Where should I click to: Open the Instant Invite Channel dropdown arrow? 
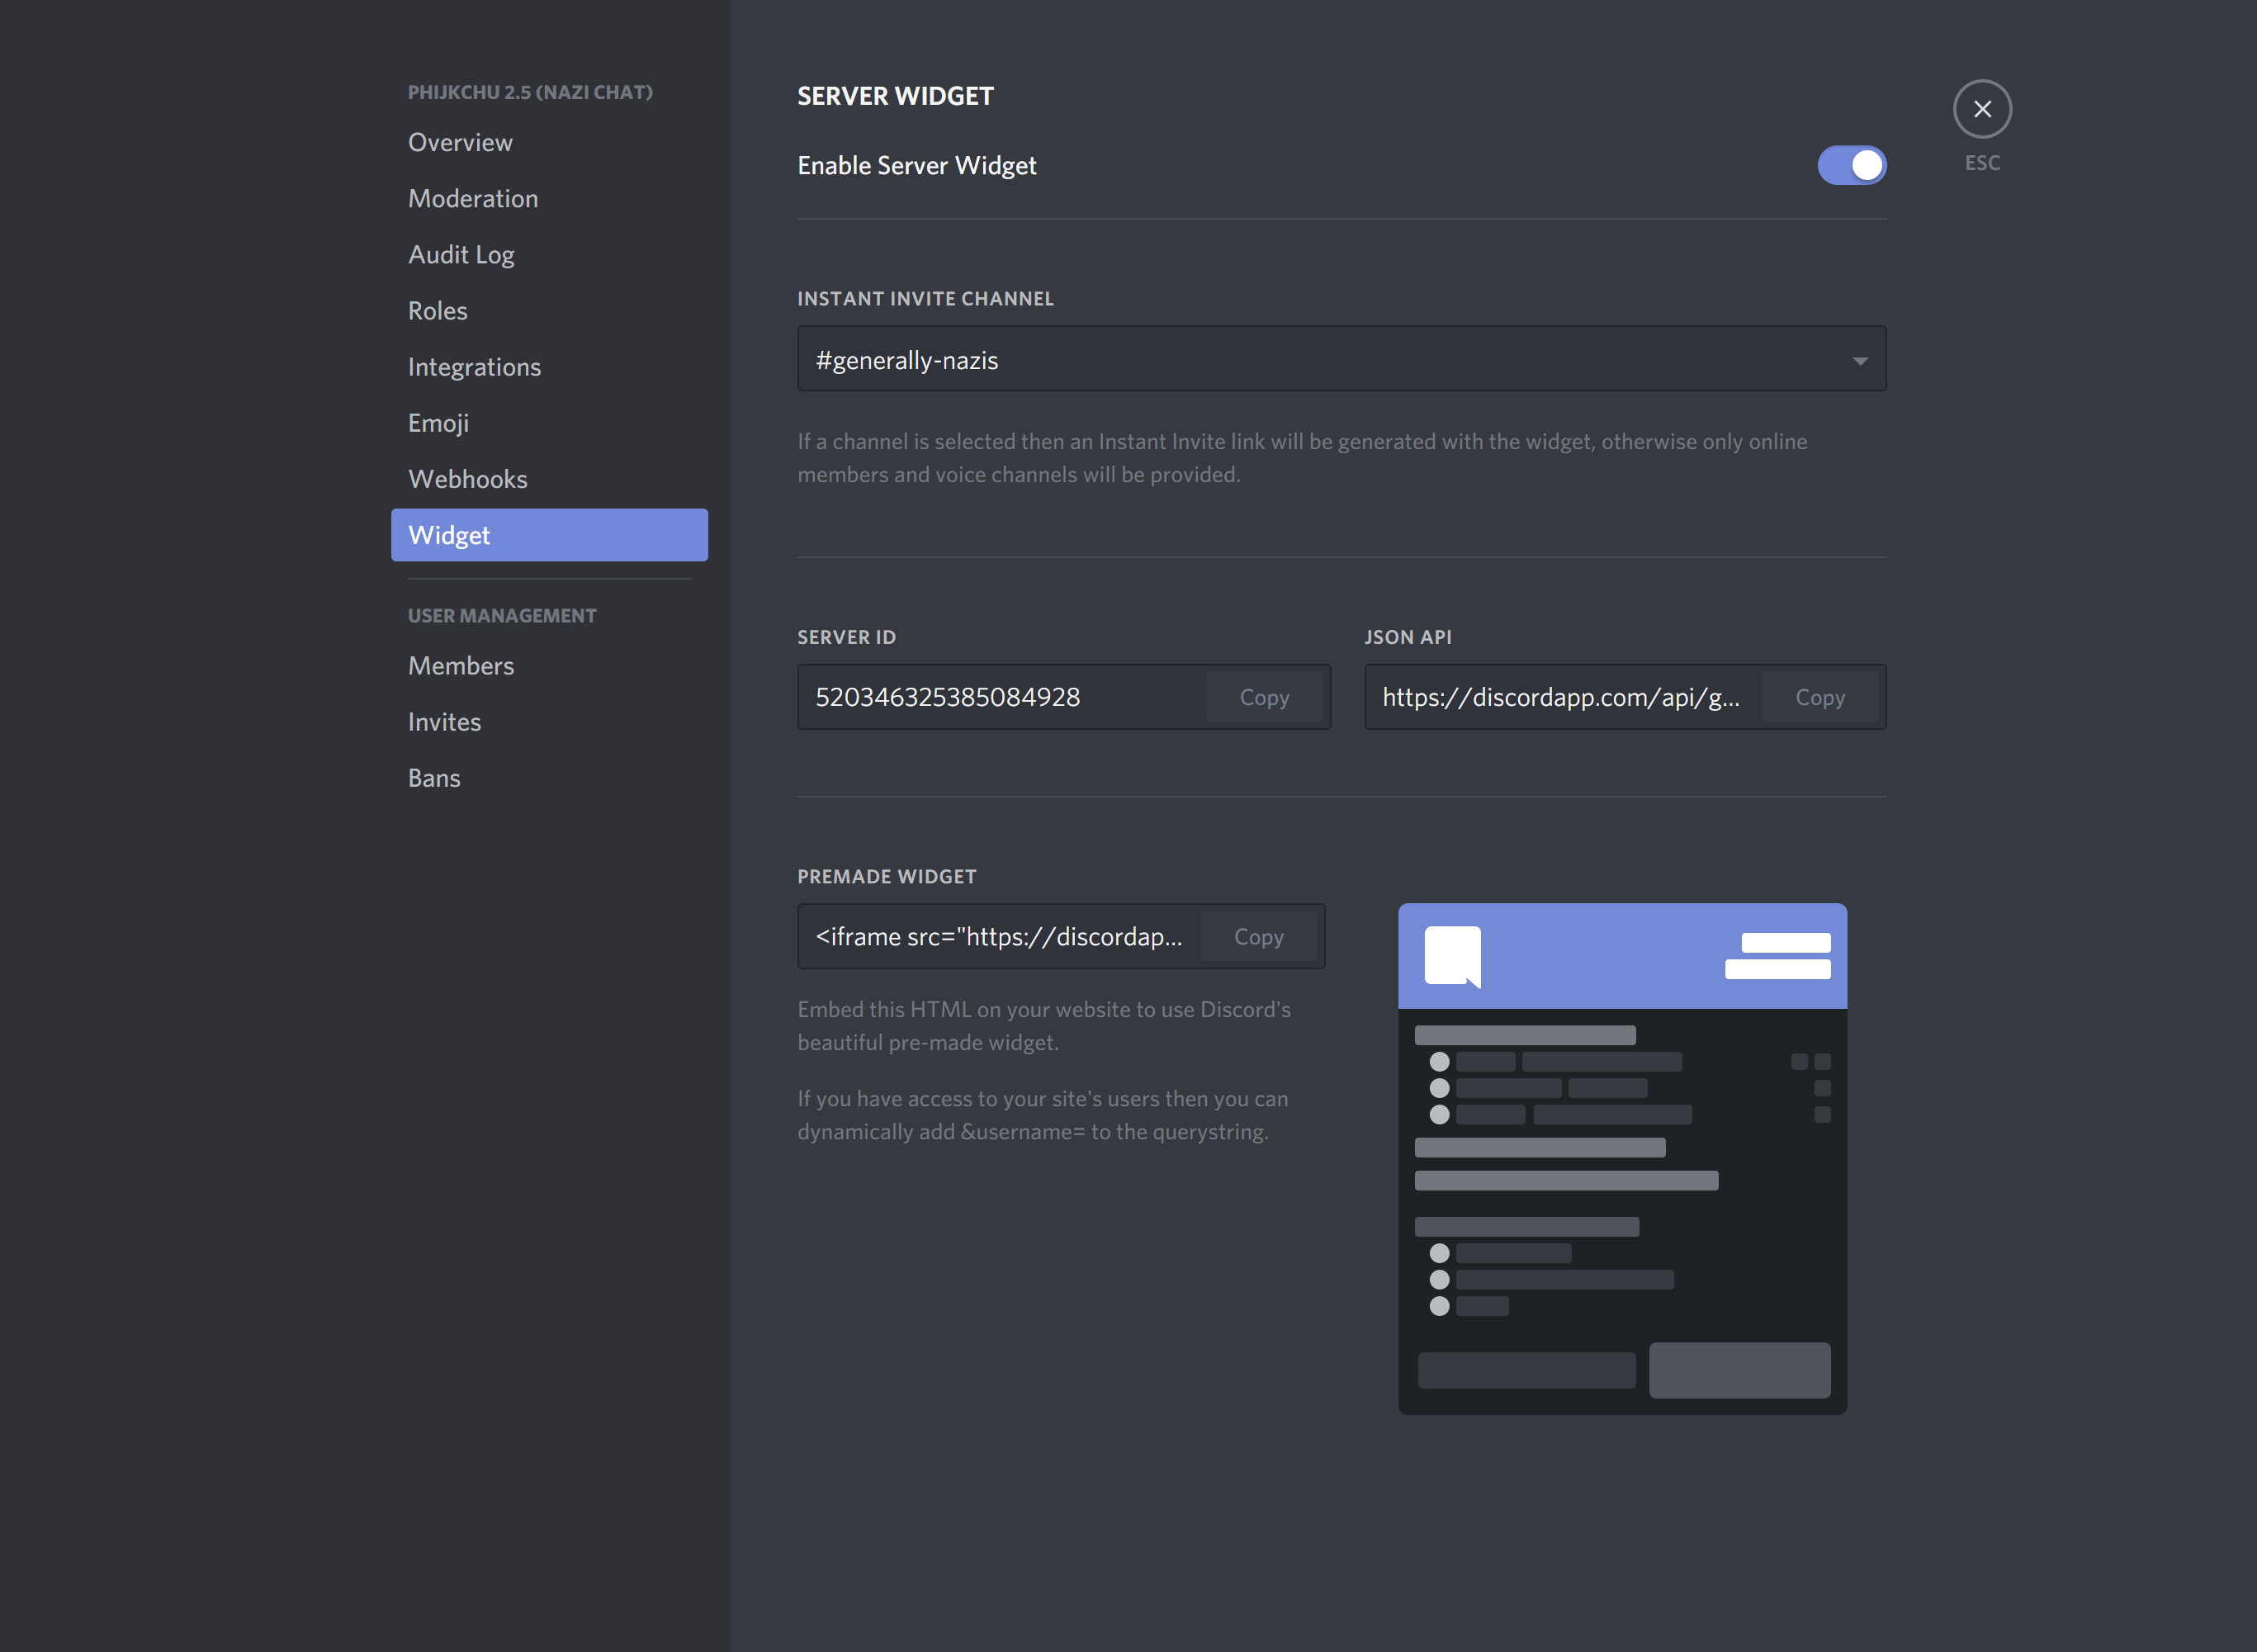coord(1859,360)
